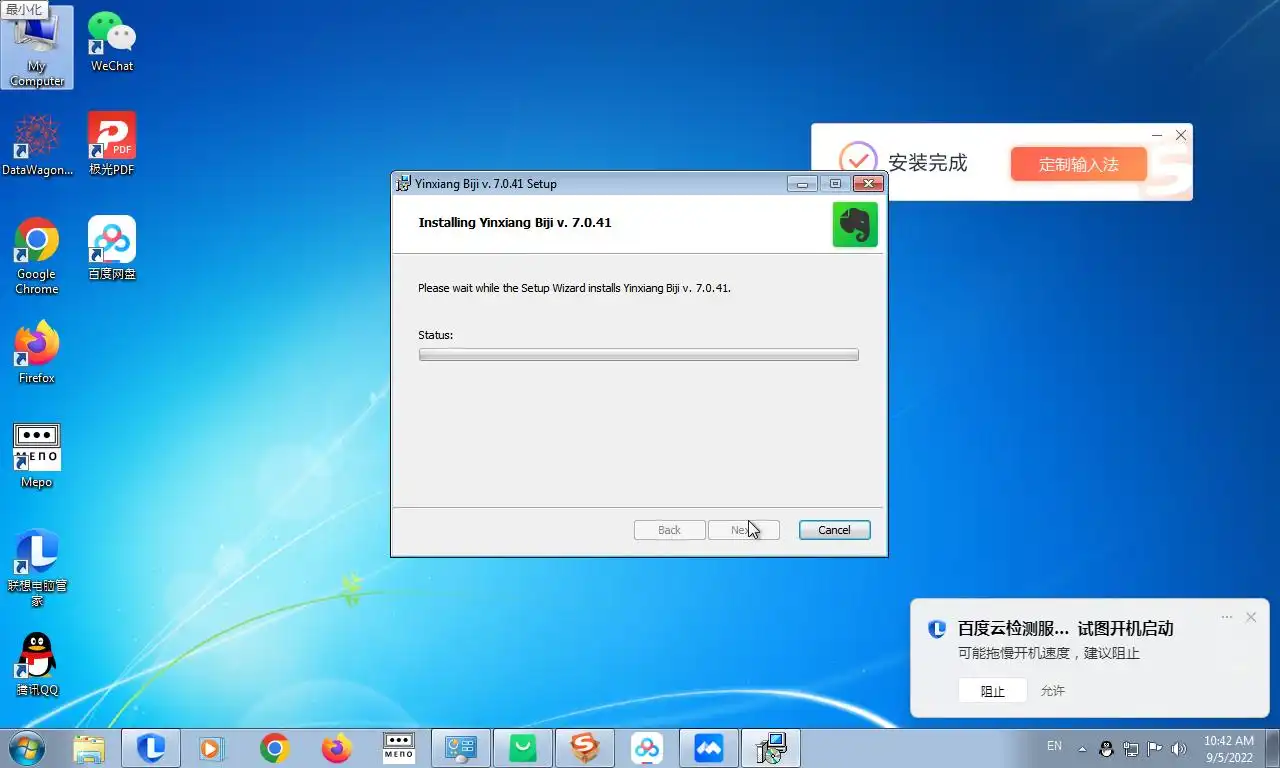Open Mepo from the taskbar

pos(399,748)
